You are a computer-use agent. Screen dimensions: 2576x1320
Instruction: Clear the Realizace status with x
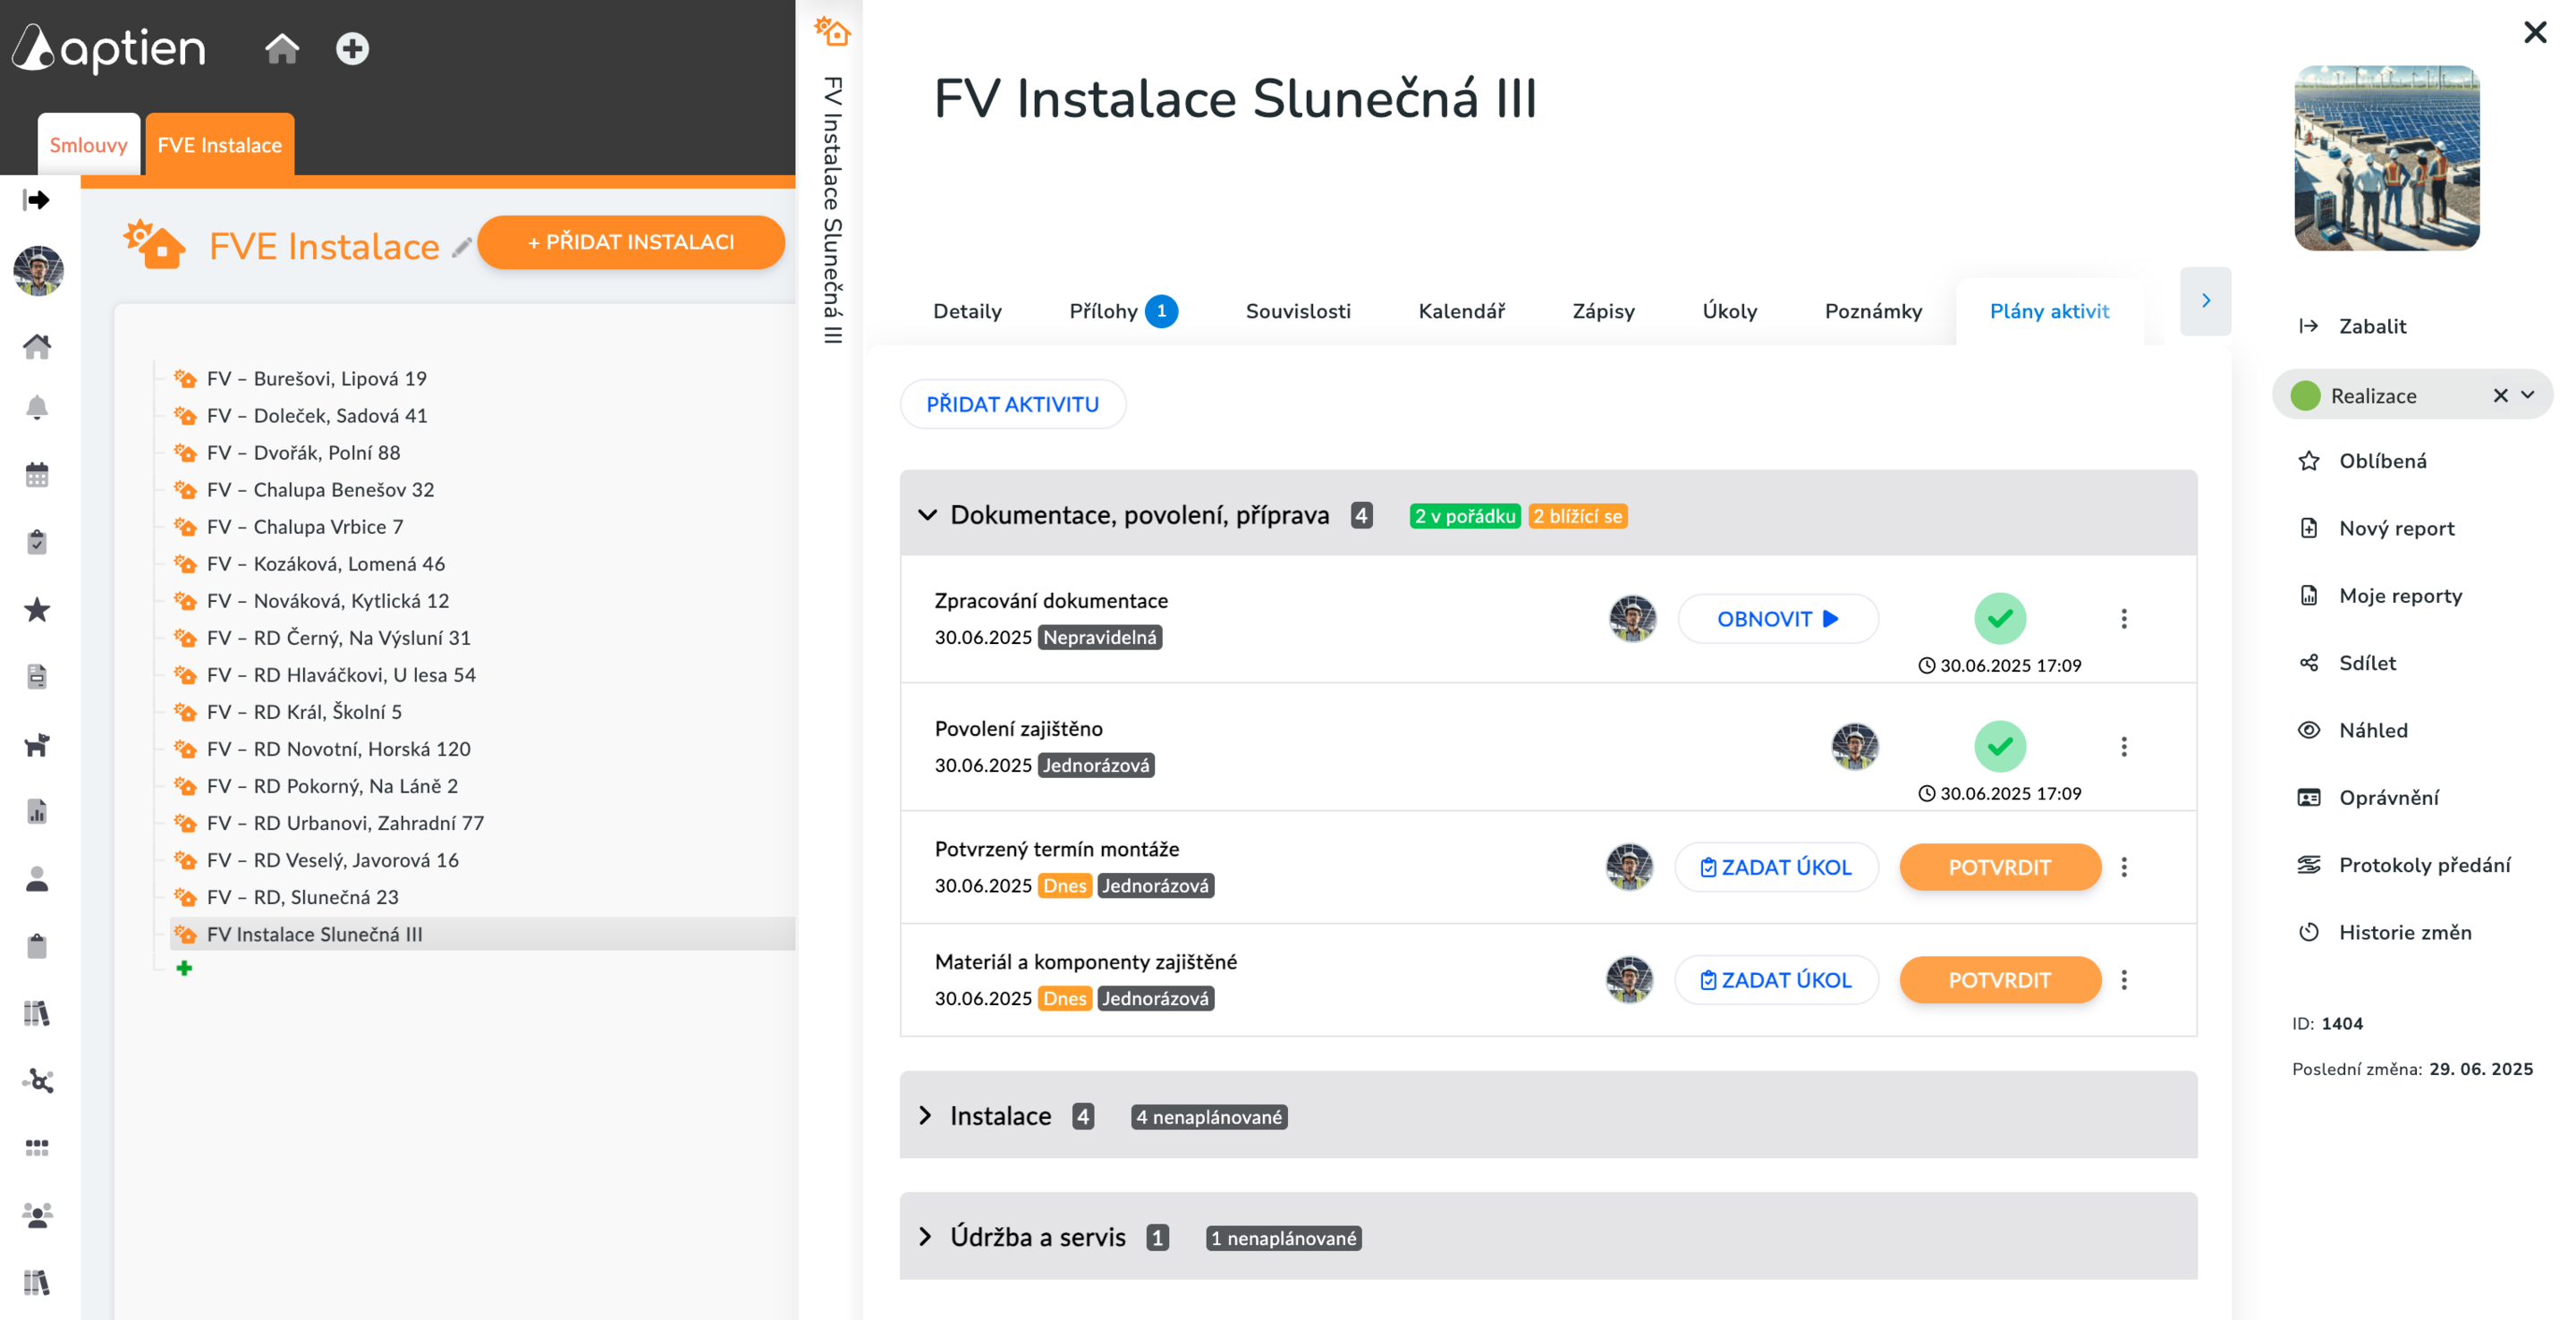(2500, 395)
